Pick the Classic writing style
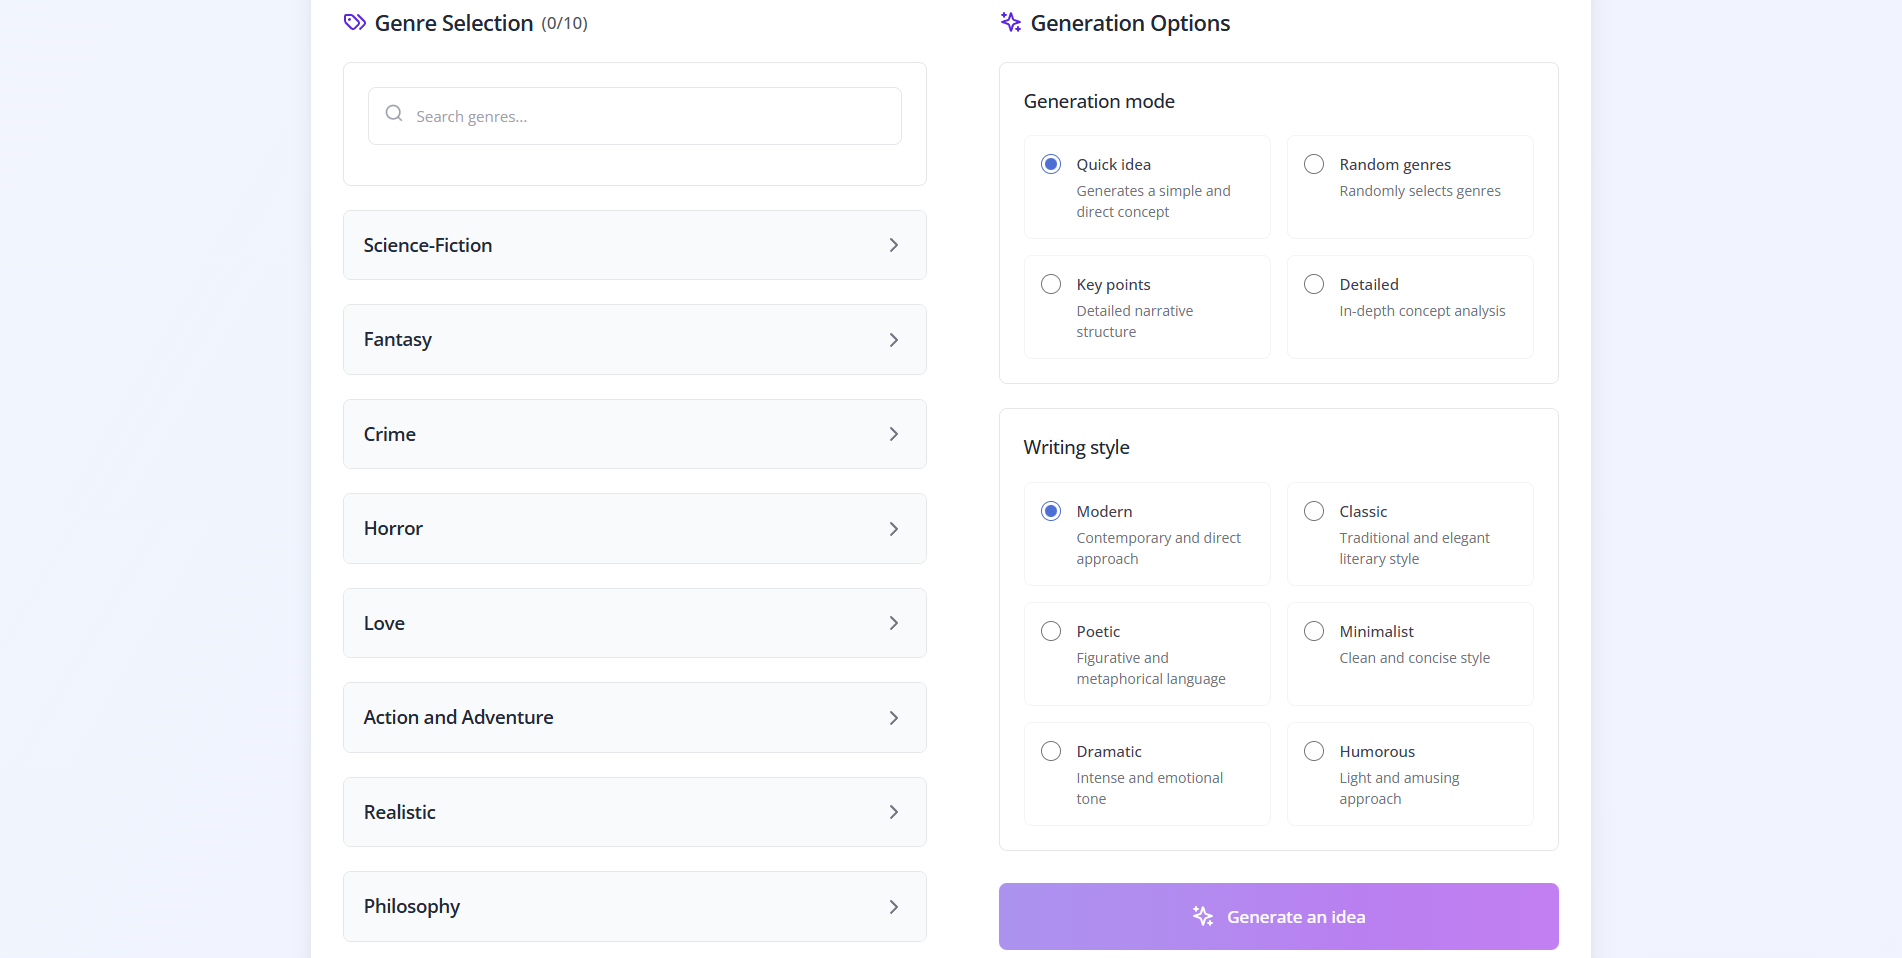 (1314, 511)
